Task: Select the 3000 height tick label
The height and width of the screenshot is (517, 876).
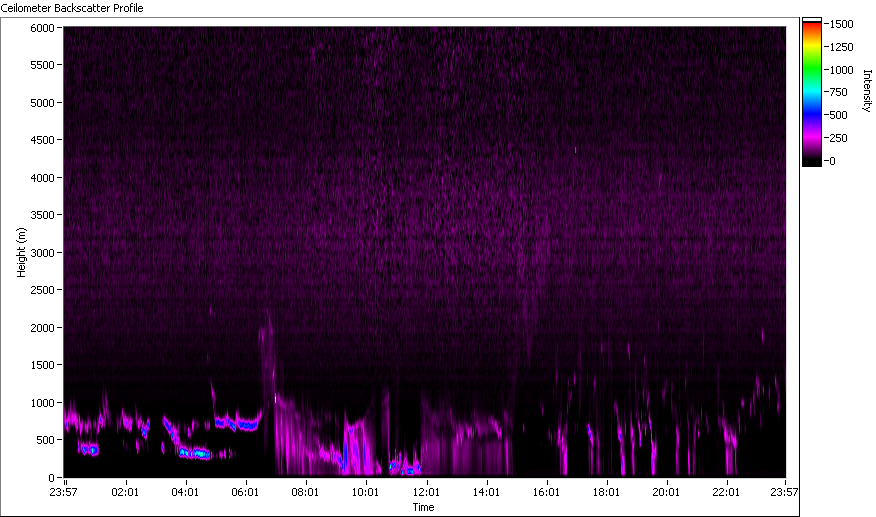Action: pos(42,253)
